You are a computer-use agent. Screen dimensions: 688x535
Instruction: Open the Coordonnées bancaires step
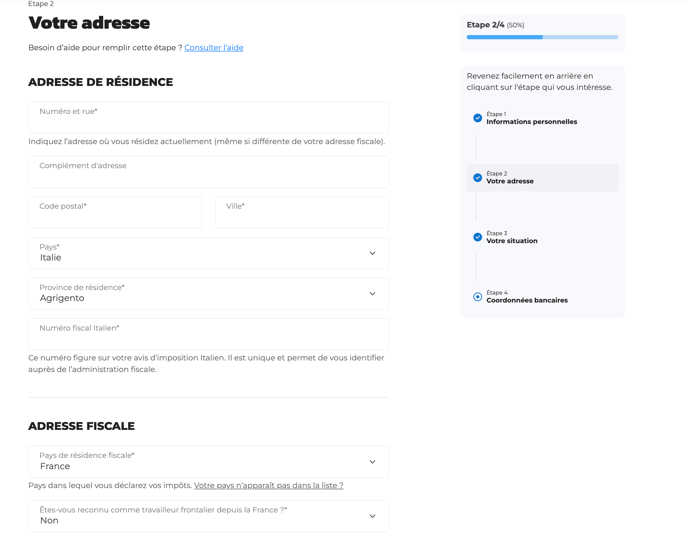pos(526,300)
